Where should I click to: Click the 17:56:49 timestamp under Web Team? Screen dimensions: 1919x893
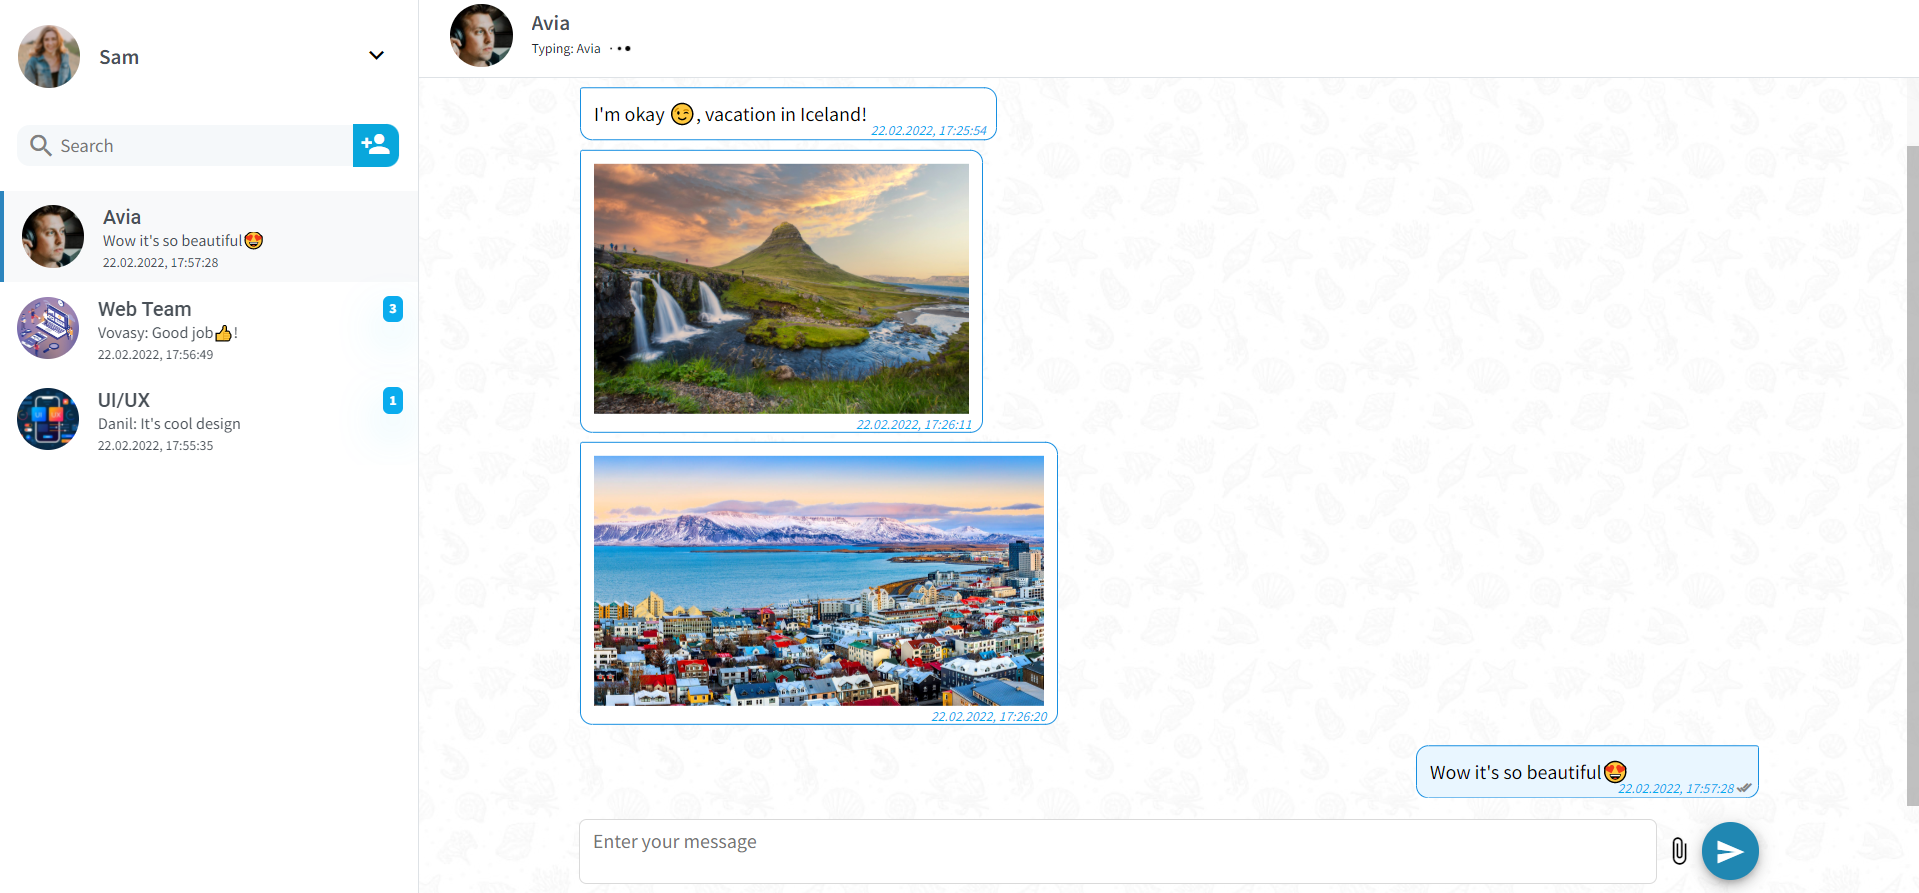click(155, 355)
